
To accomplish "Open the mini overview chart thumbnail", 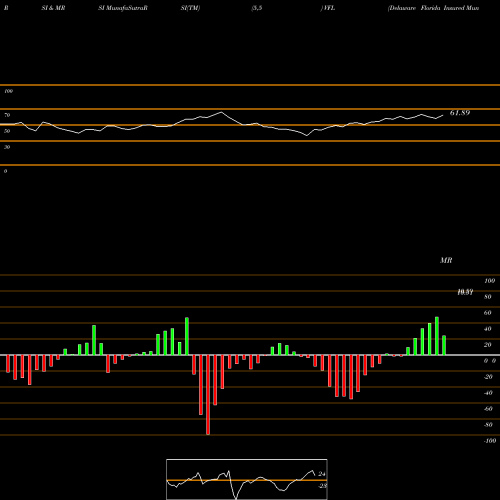I will 247,479.
